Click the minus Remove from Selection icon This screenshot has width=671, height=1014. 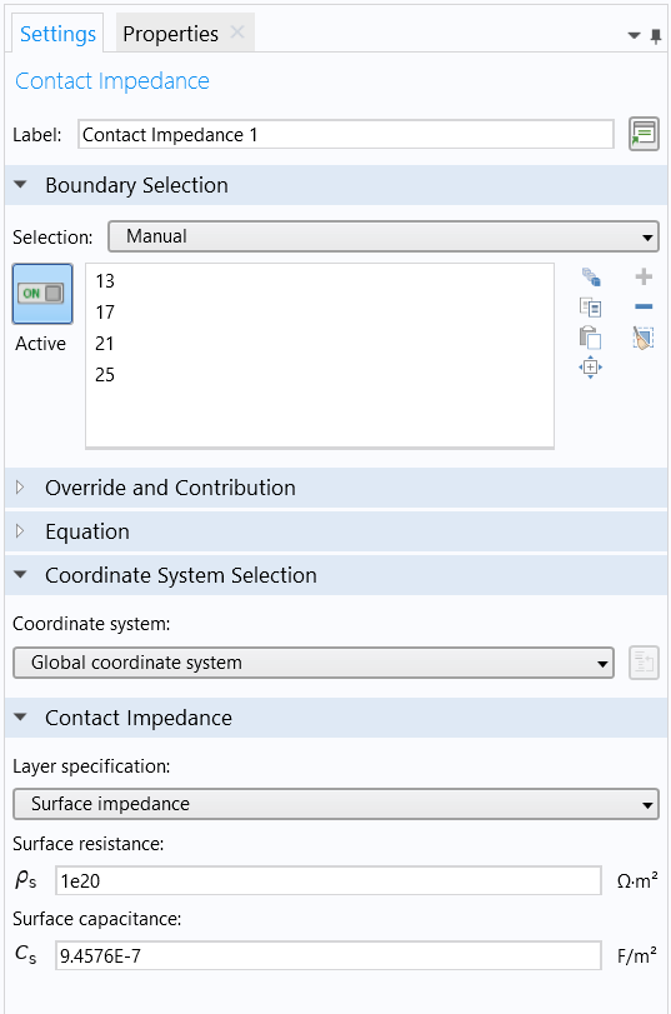(x=644, y=308)
